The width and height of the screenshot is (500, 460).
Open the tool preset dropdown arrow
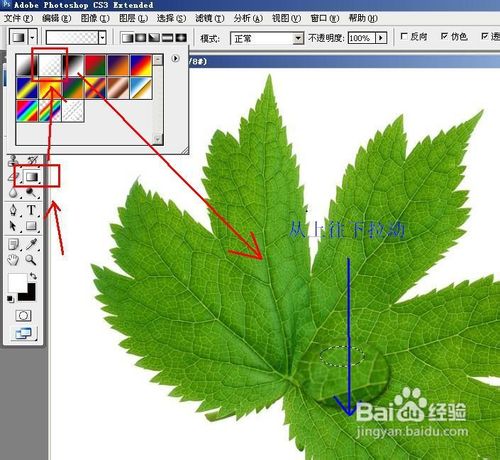(x=32, y=37)
